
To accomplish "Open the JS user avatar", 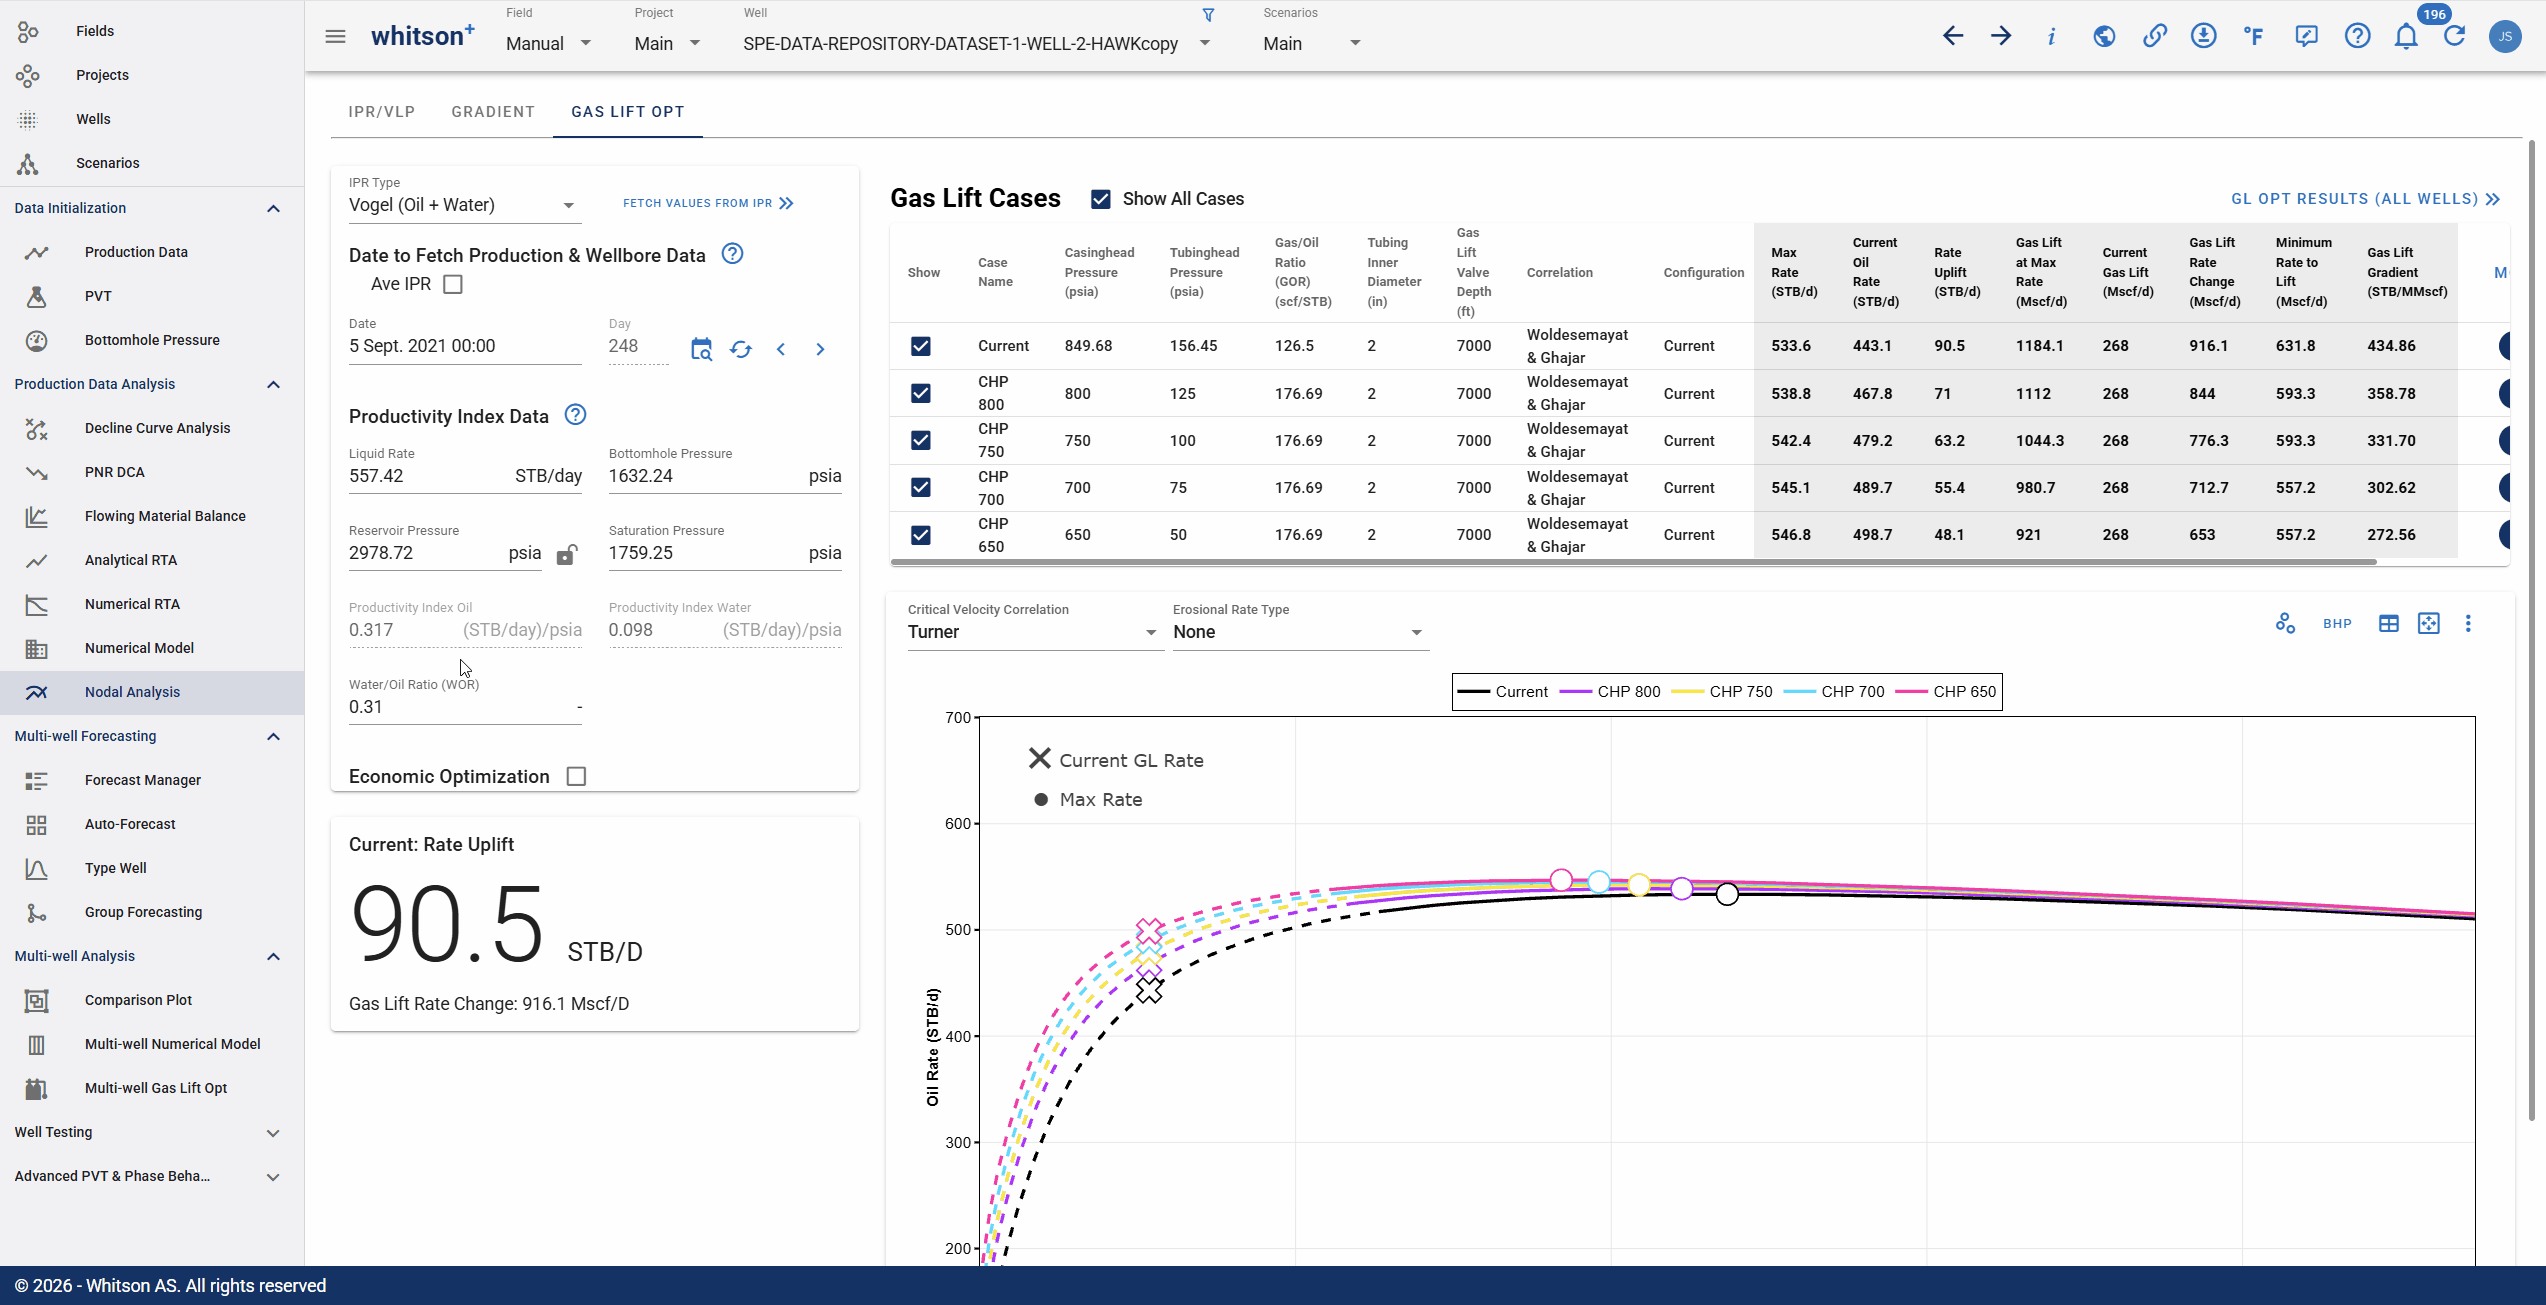I will [x=2505, y=37].
